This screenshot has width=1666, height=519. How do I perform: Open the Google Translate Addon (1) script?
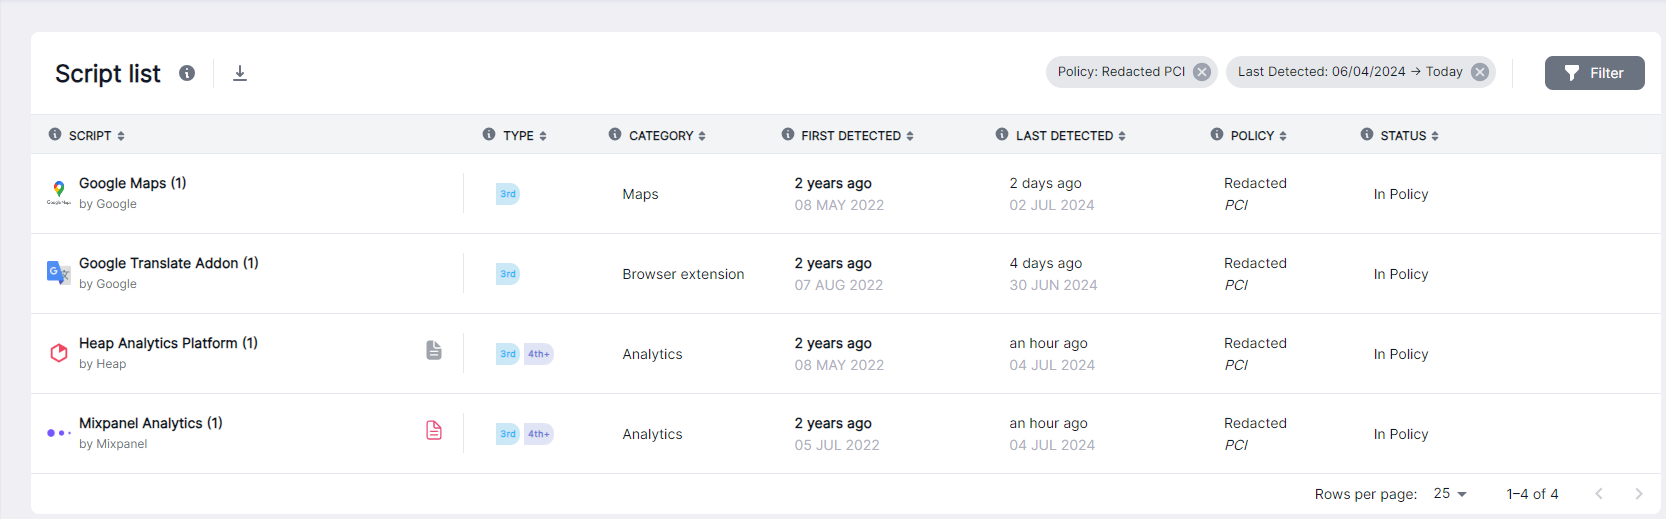pyautogui.click(x=169, y=263)
